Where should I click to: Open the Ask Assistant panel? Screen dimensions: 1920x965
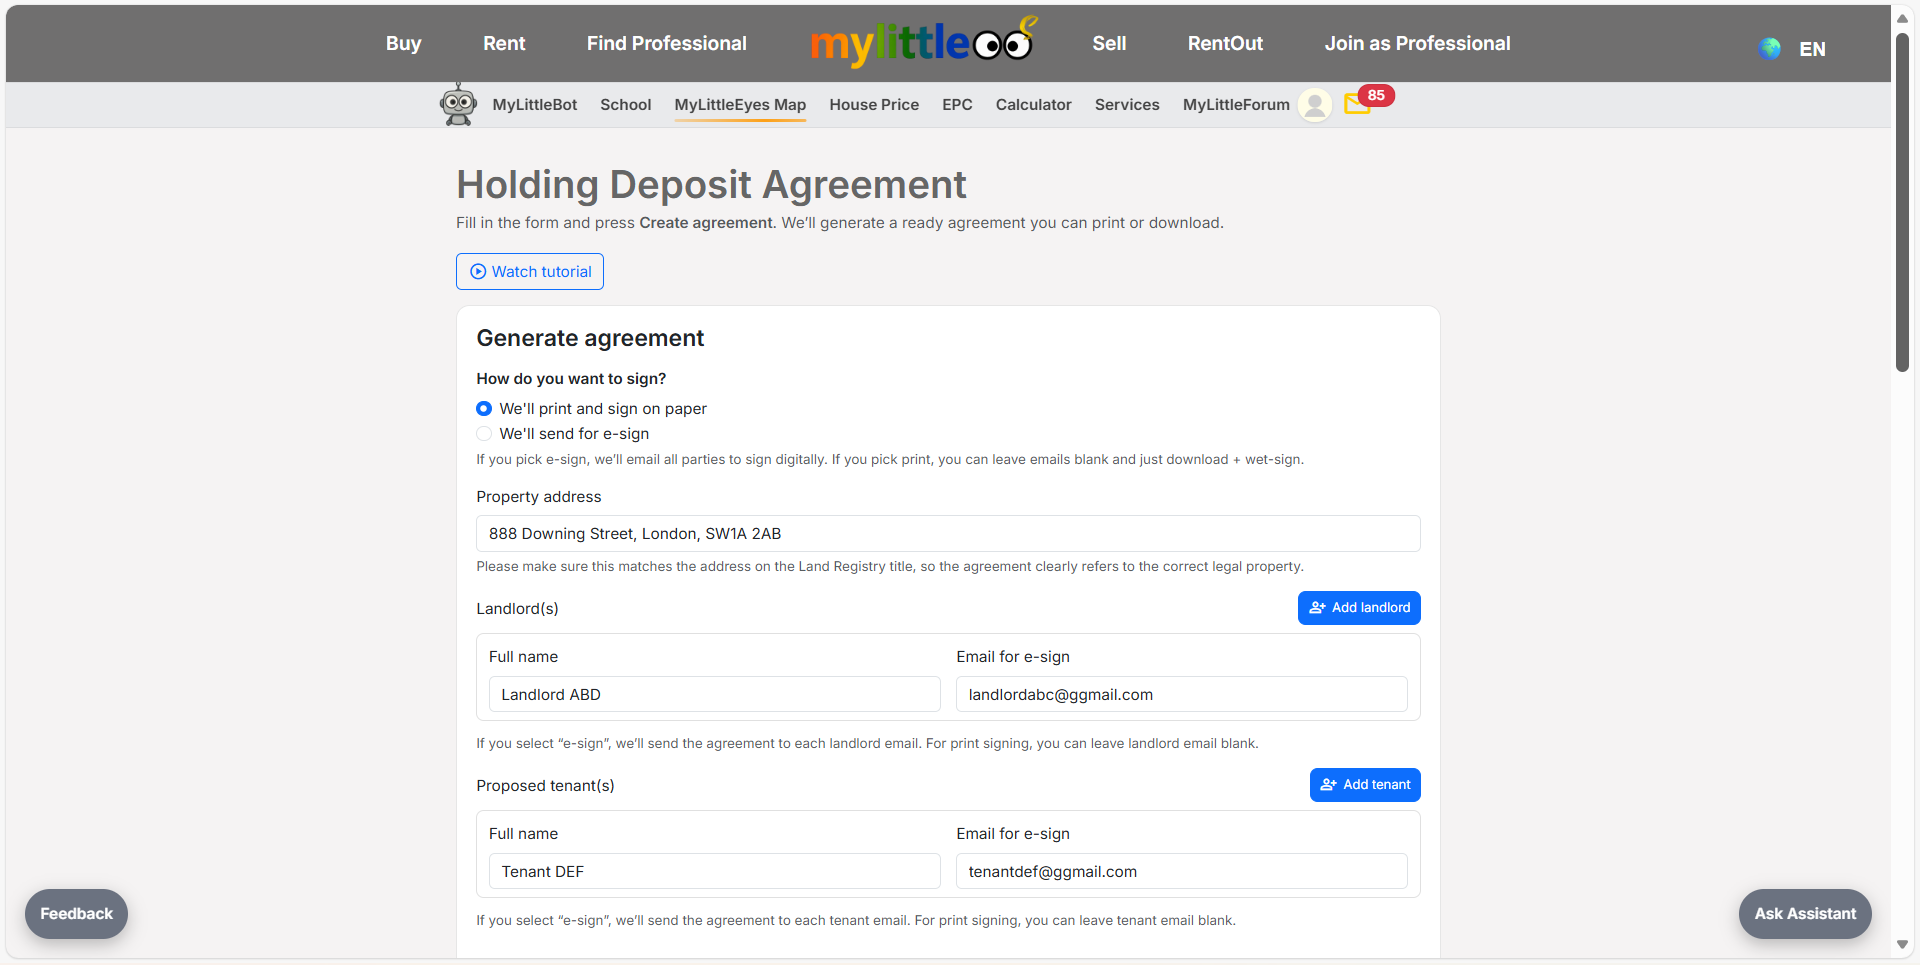click(1804, 913)
